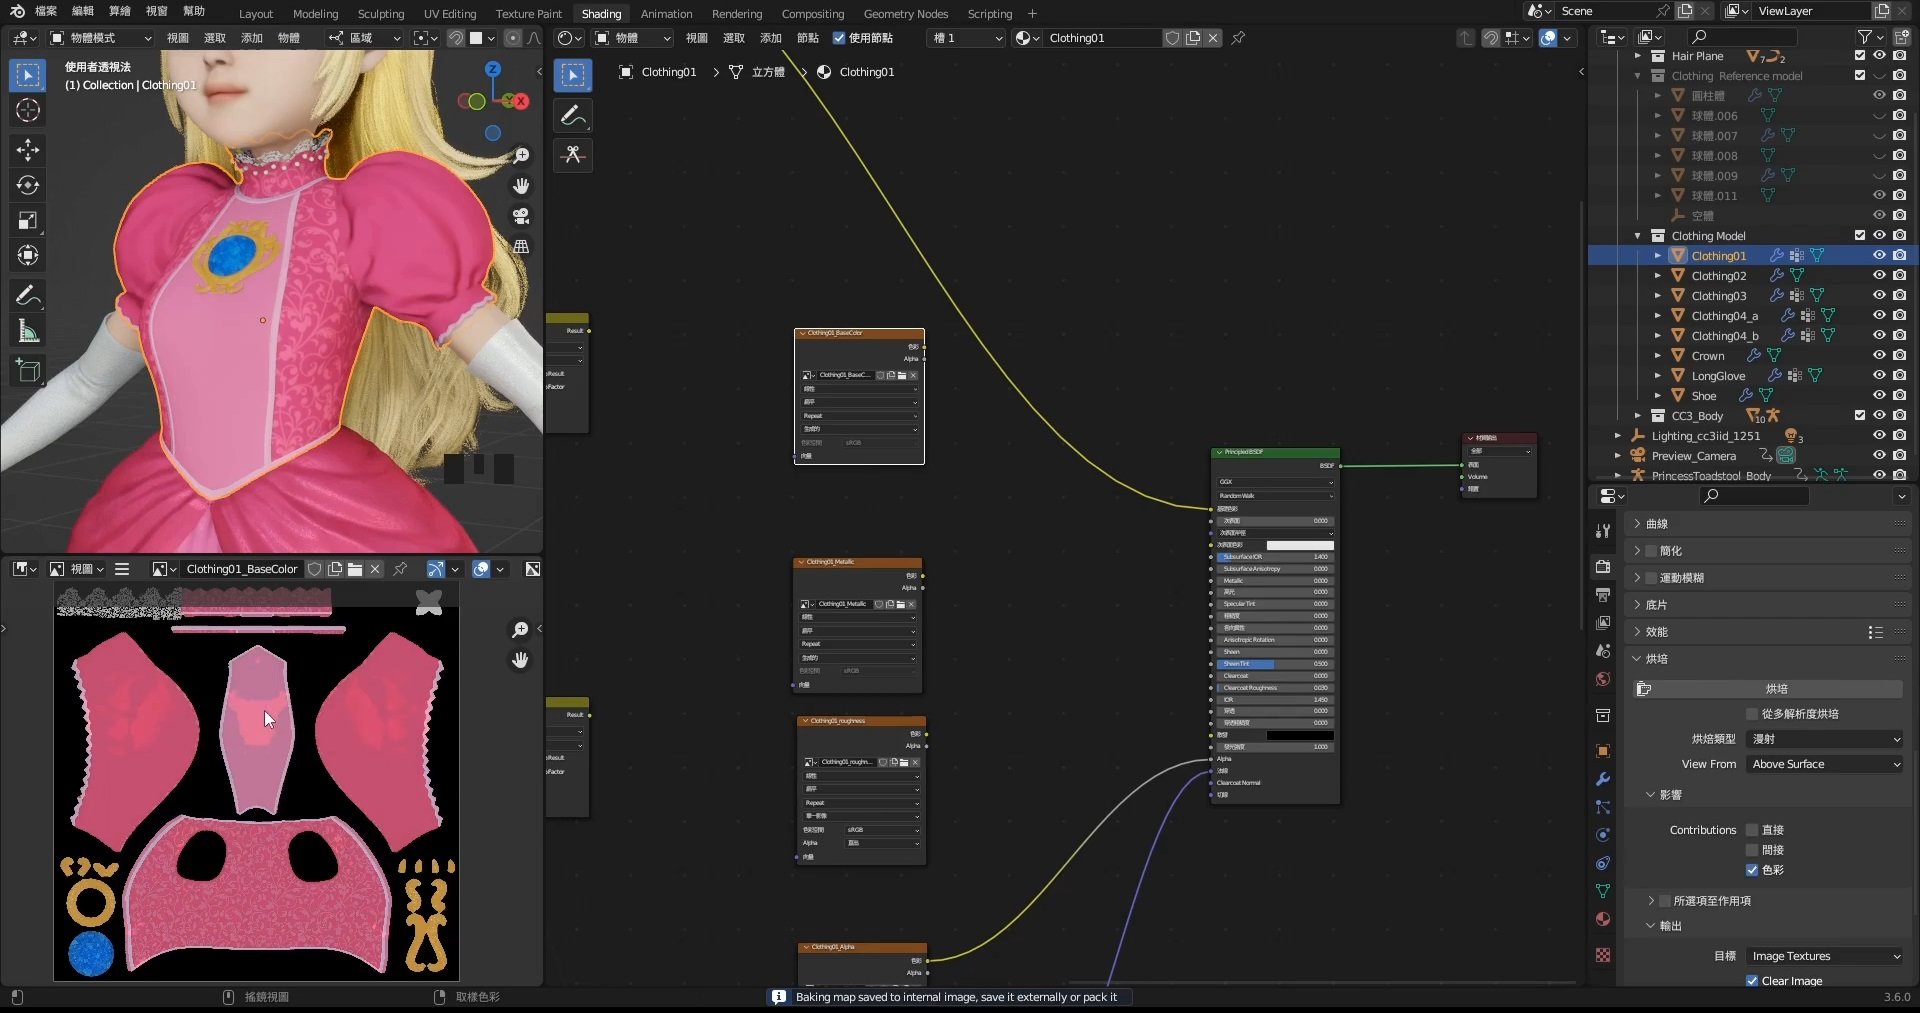Hide Clothing01 with its eye icon
Screen dimensions: 1920x1013
tap(1879, 255)
